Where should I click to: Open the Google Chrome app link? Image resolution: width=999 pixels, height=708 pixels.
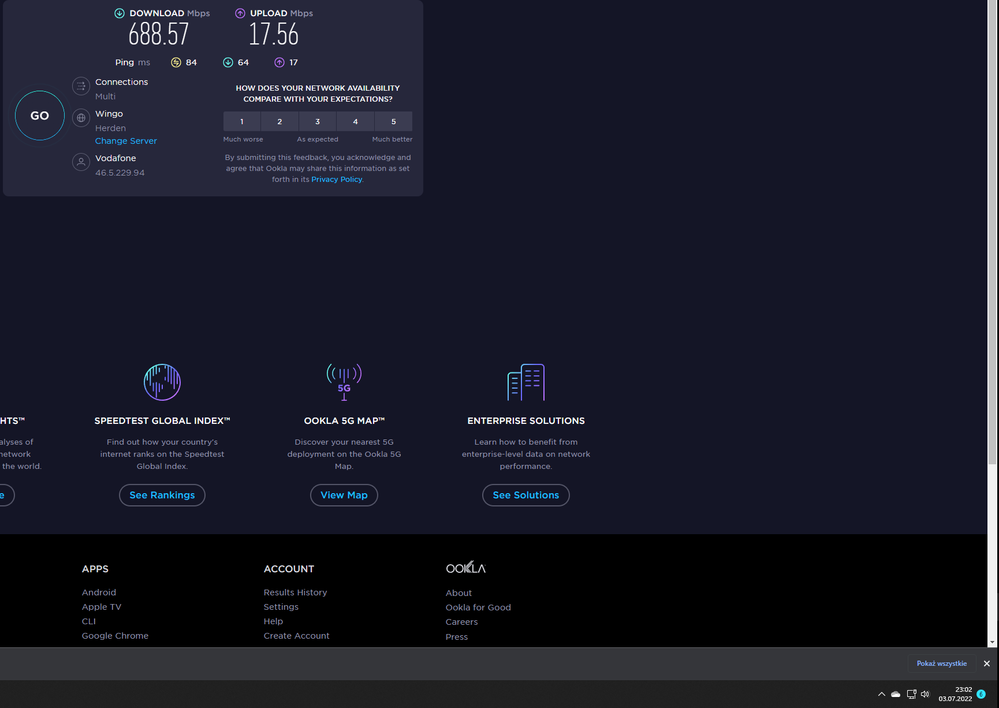(x=115, y=636)
